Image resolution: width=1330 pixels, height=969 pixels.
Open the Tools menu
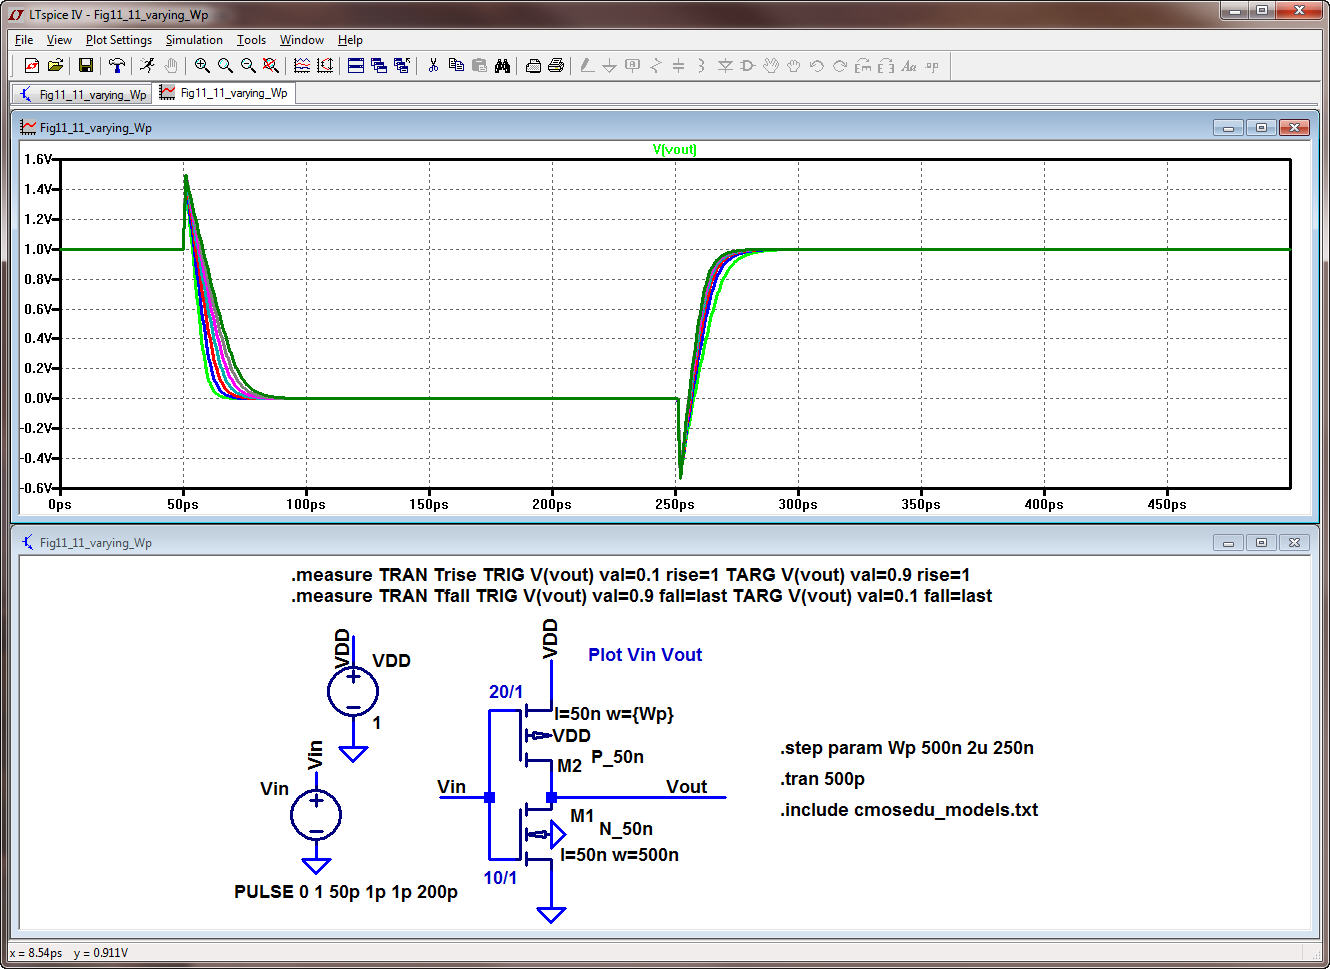click(251, 40)
